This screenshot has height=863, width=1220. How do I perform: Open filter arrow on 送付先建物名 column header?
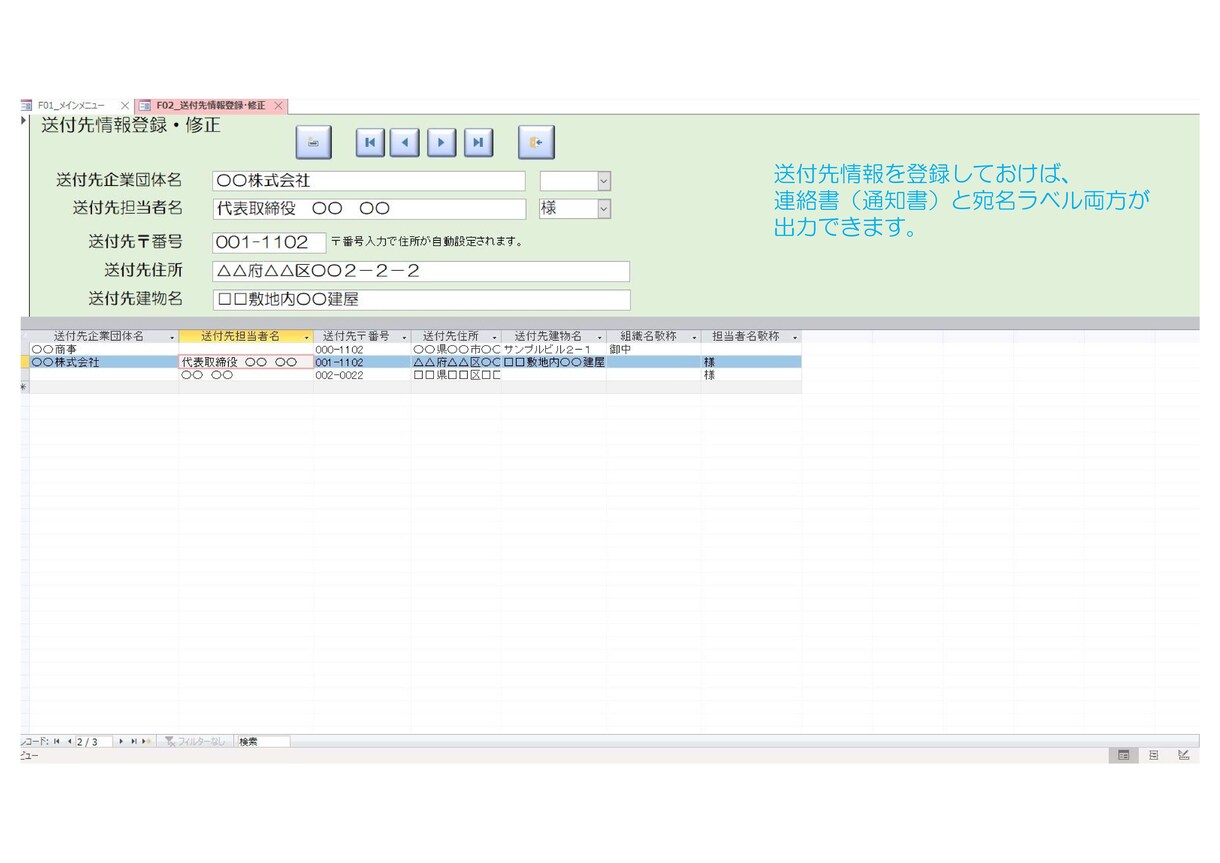tap(599, 337)
